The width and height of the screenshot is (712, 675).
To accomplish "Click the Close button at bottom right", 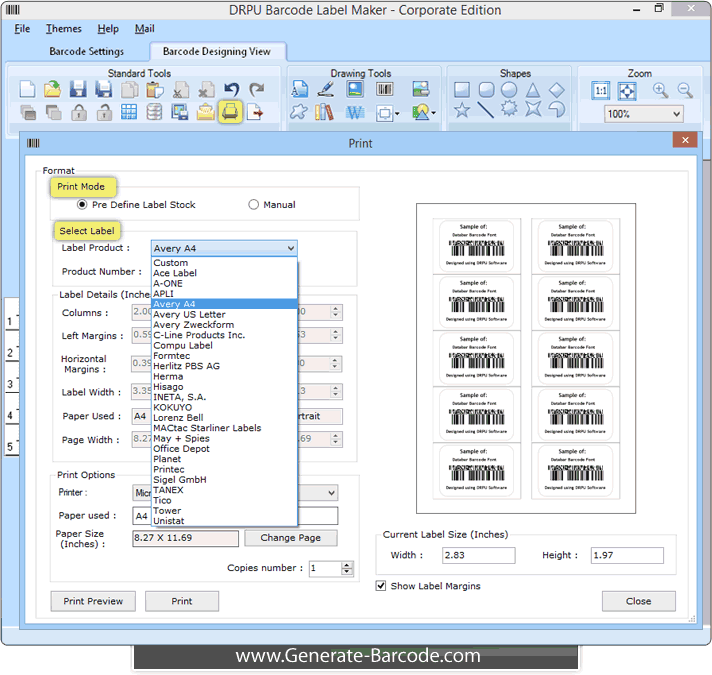I will coord(638,601).
